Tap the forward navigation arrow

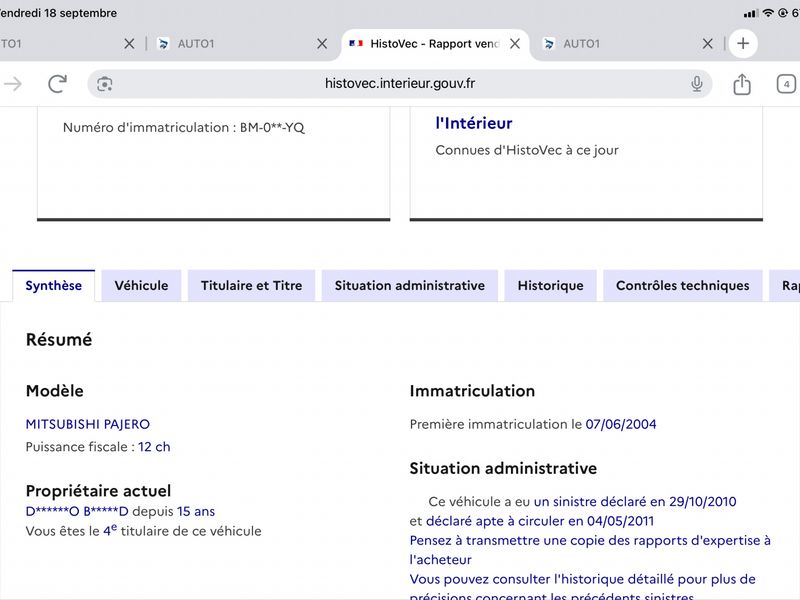click(13, 84)
